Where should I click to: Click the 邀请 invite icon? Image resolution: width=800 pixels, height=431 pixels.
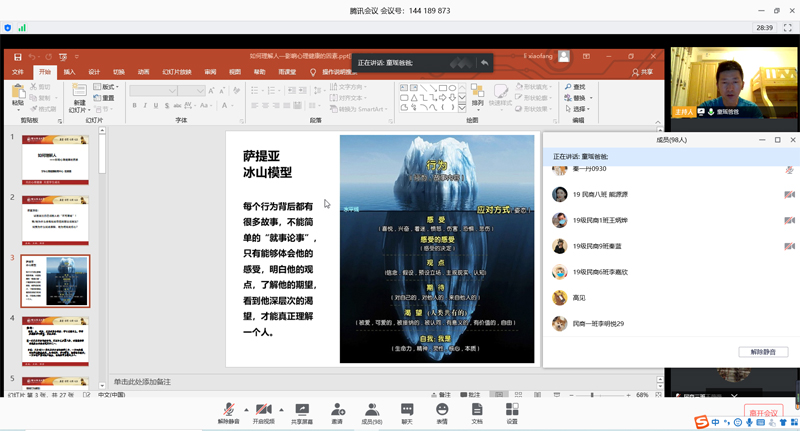338,410
